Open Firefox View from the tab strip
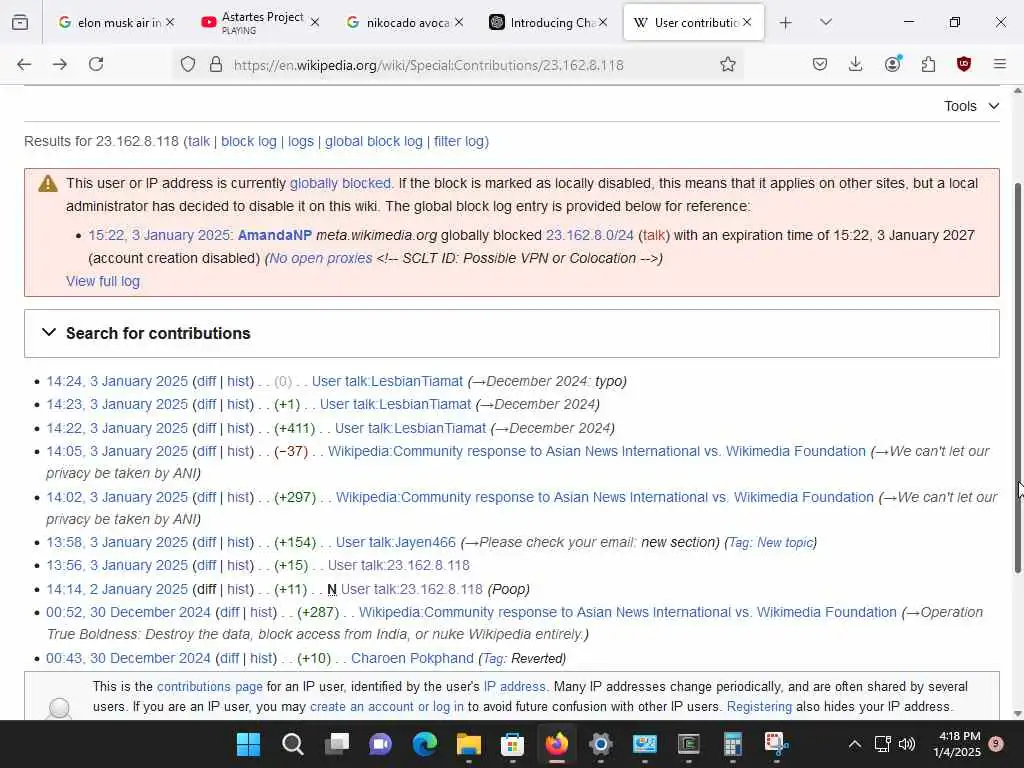Viewport: 1024px width, 768px height. coord(20,23)
